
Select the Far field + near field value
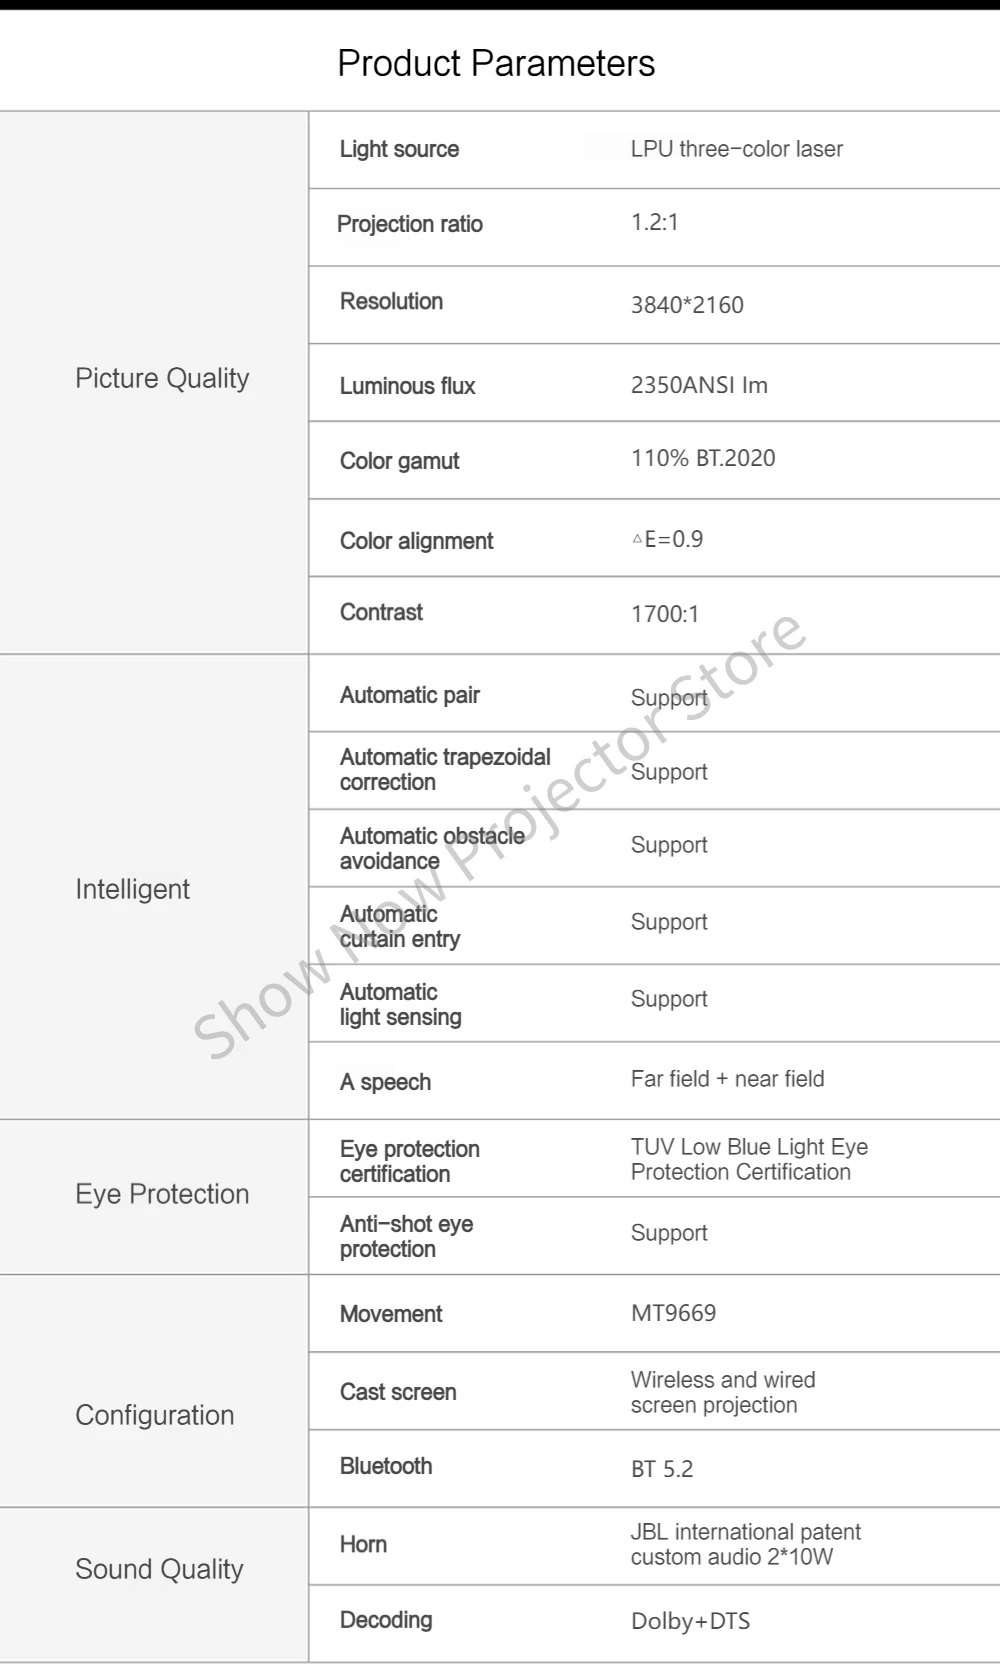(727, 1079)
